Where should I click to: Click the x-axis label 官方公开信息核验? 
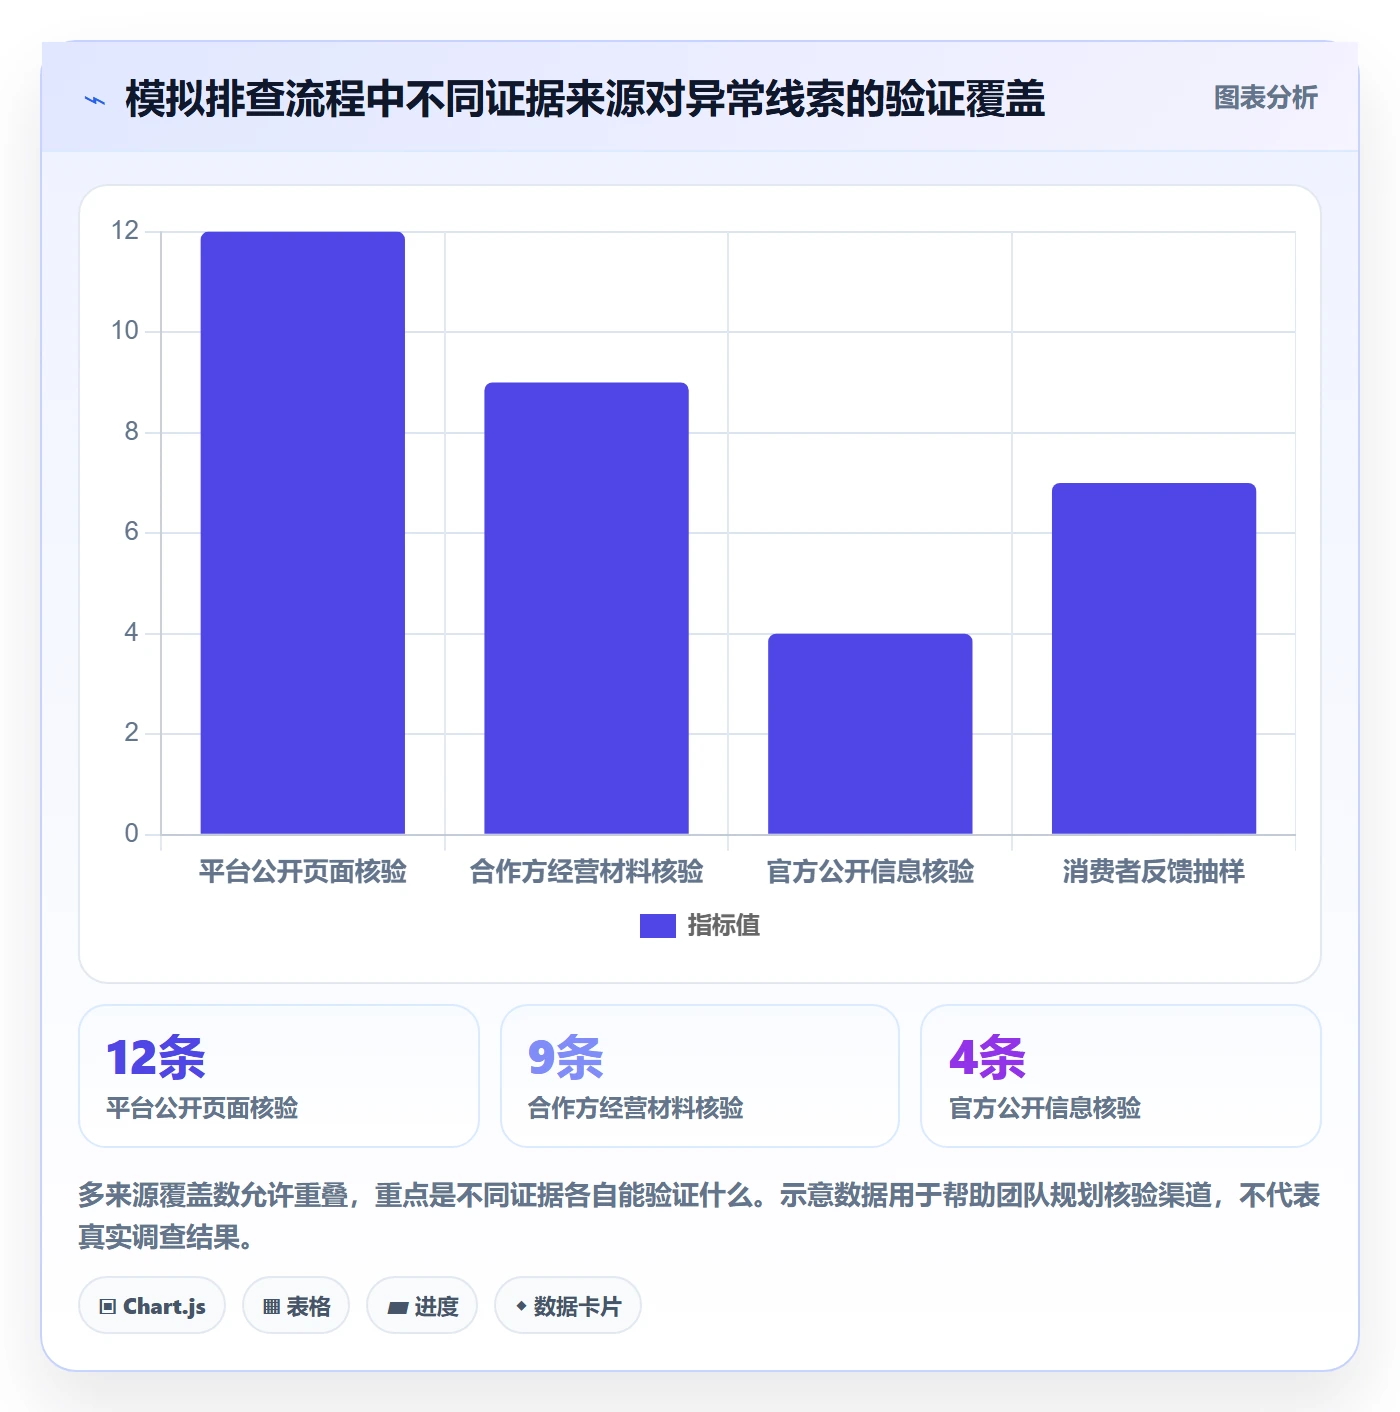point(870,872)
